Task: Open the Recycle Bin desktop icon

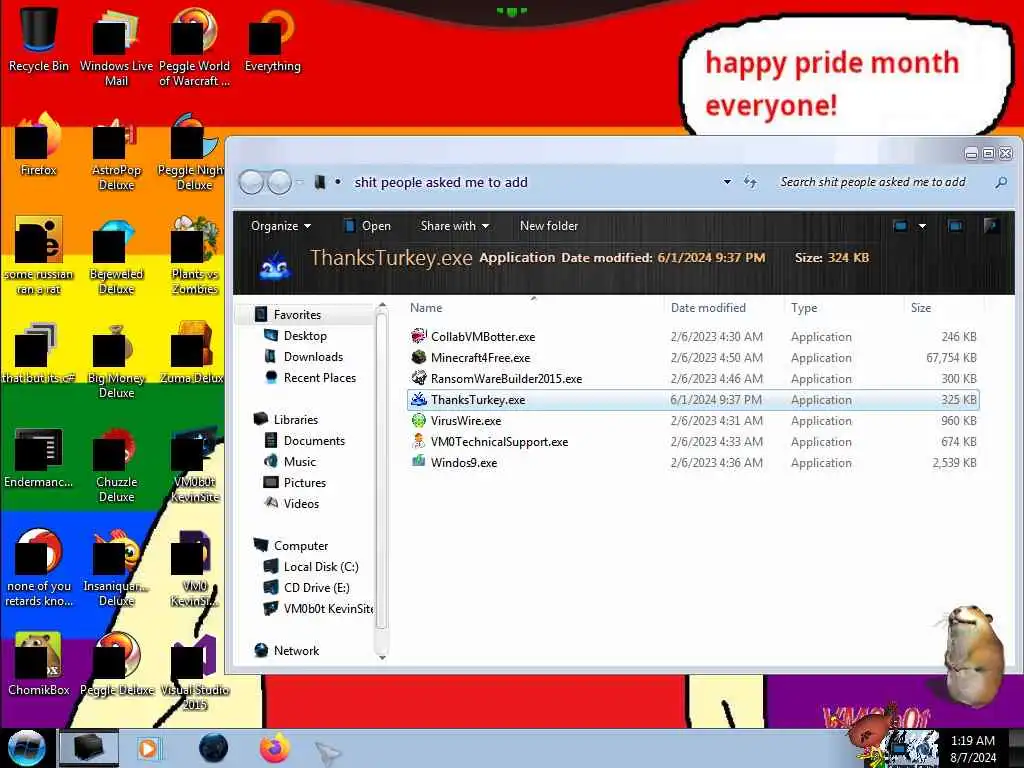Action: pyautogui.click(x=39, y=39)
